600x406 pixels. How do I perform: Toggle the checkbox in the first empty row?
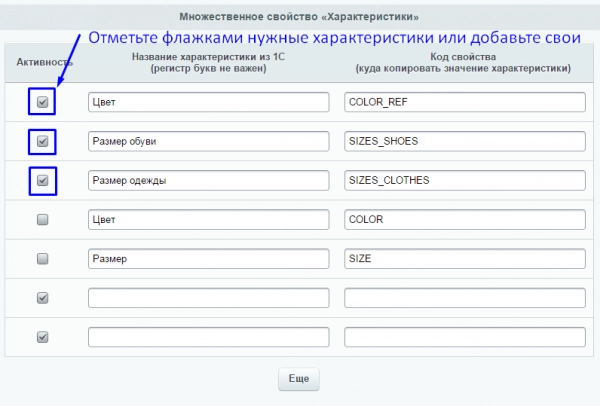42,298
